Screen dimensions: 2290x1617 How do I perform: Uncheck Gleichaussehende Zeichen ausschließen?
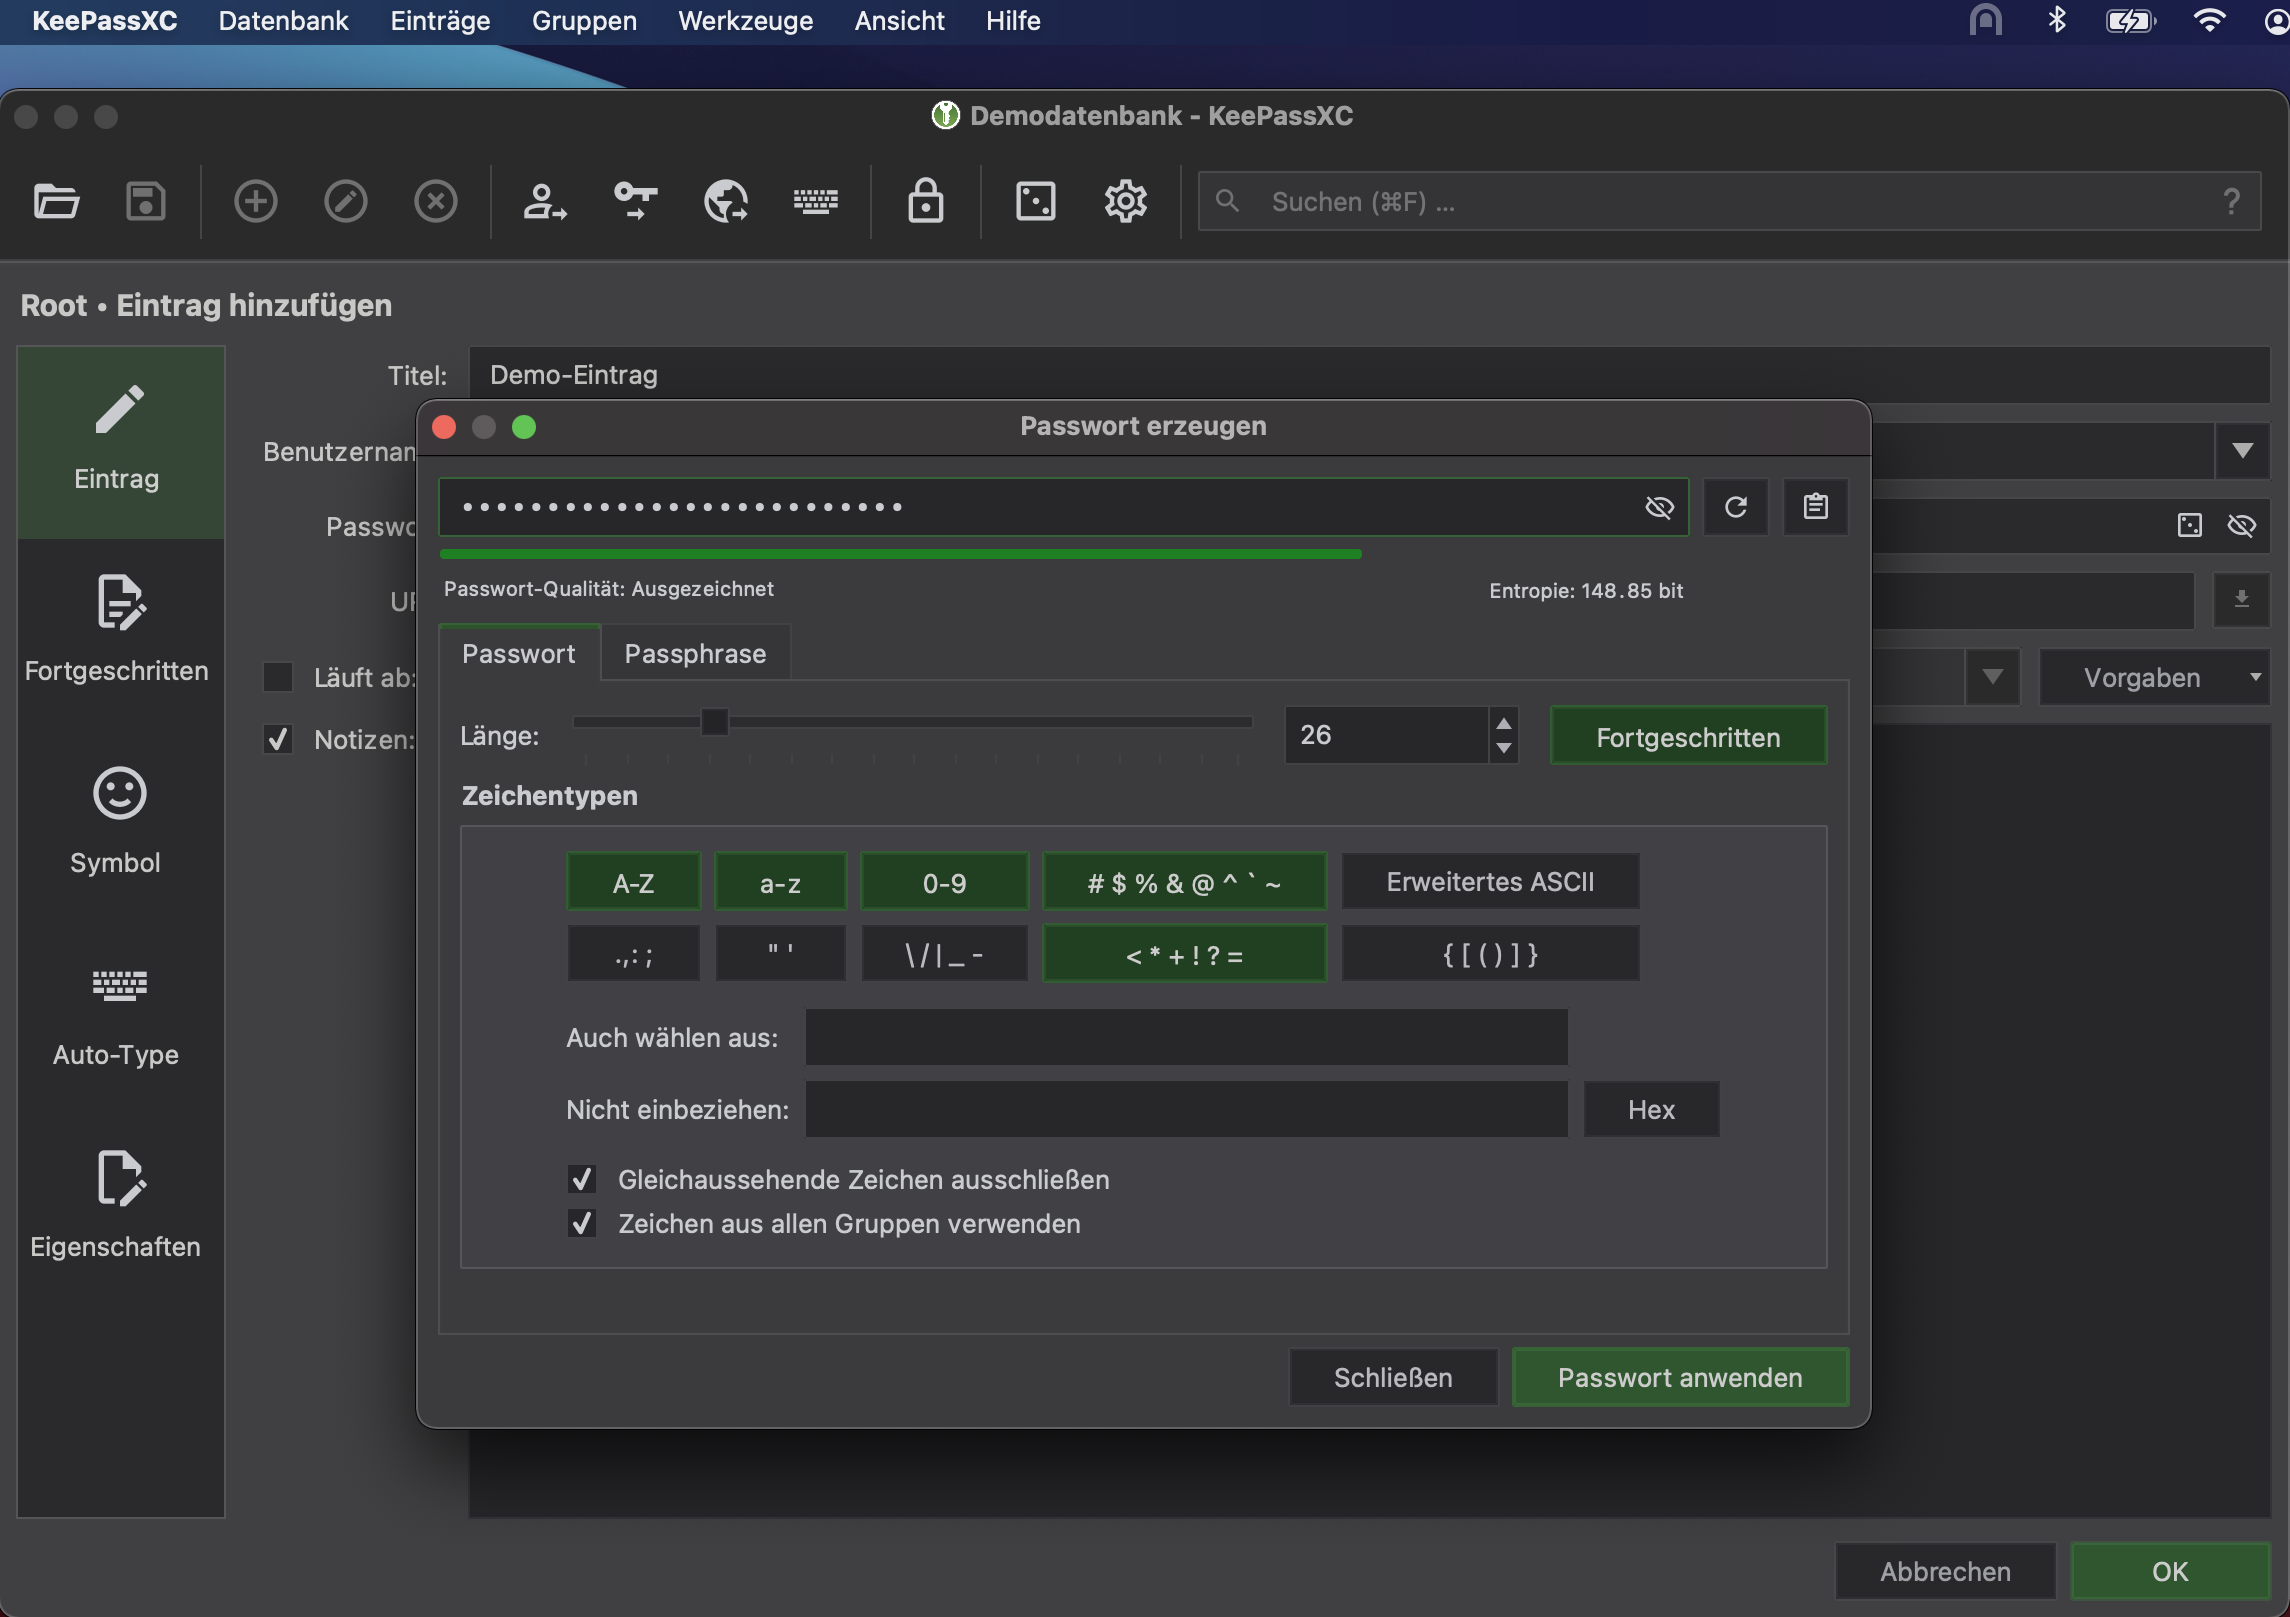(x=582, y=1179)
